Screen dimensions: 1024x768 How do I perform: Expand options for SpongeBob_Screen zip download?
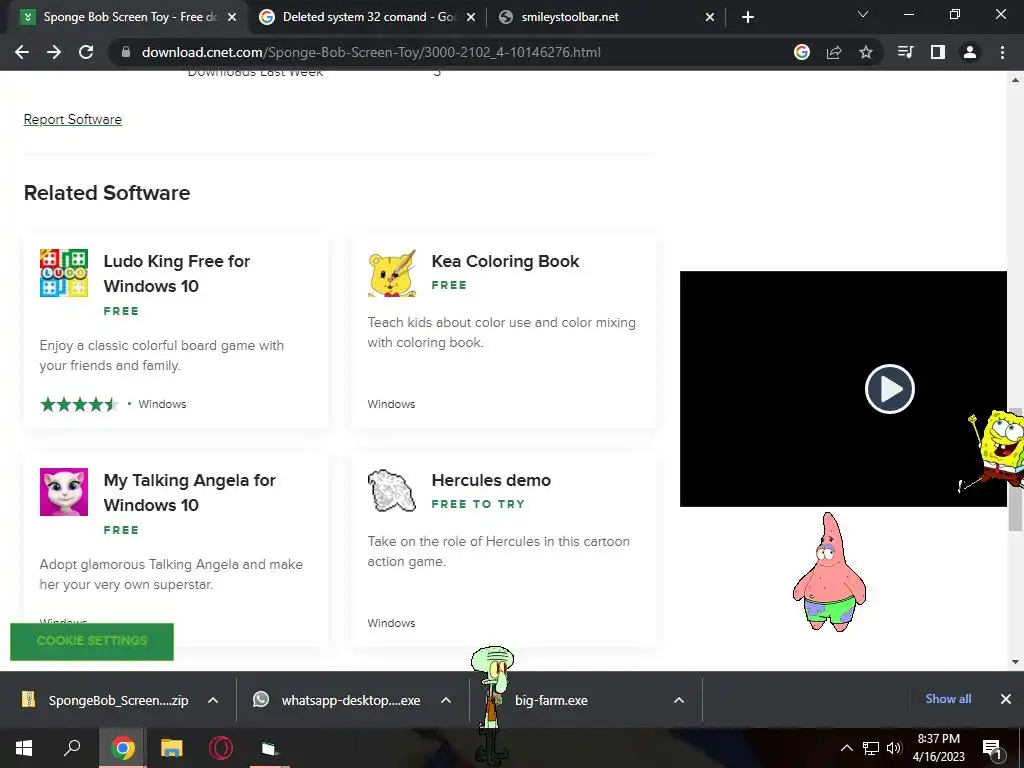coord(213,700)
